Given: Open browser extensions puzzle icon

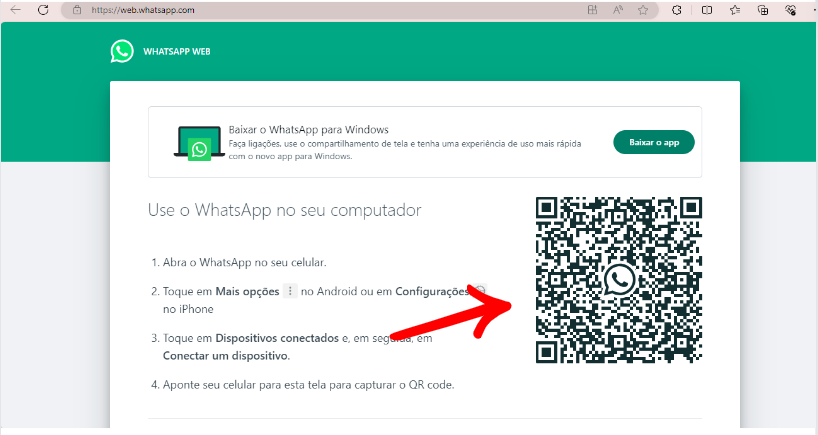Looking at the screenshot, I should (x=677, y=9).
